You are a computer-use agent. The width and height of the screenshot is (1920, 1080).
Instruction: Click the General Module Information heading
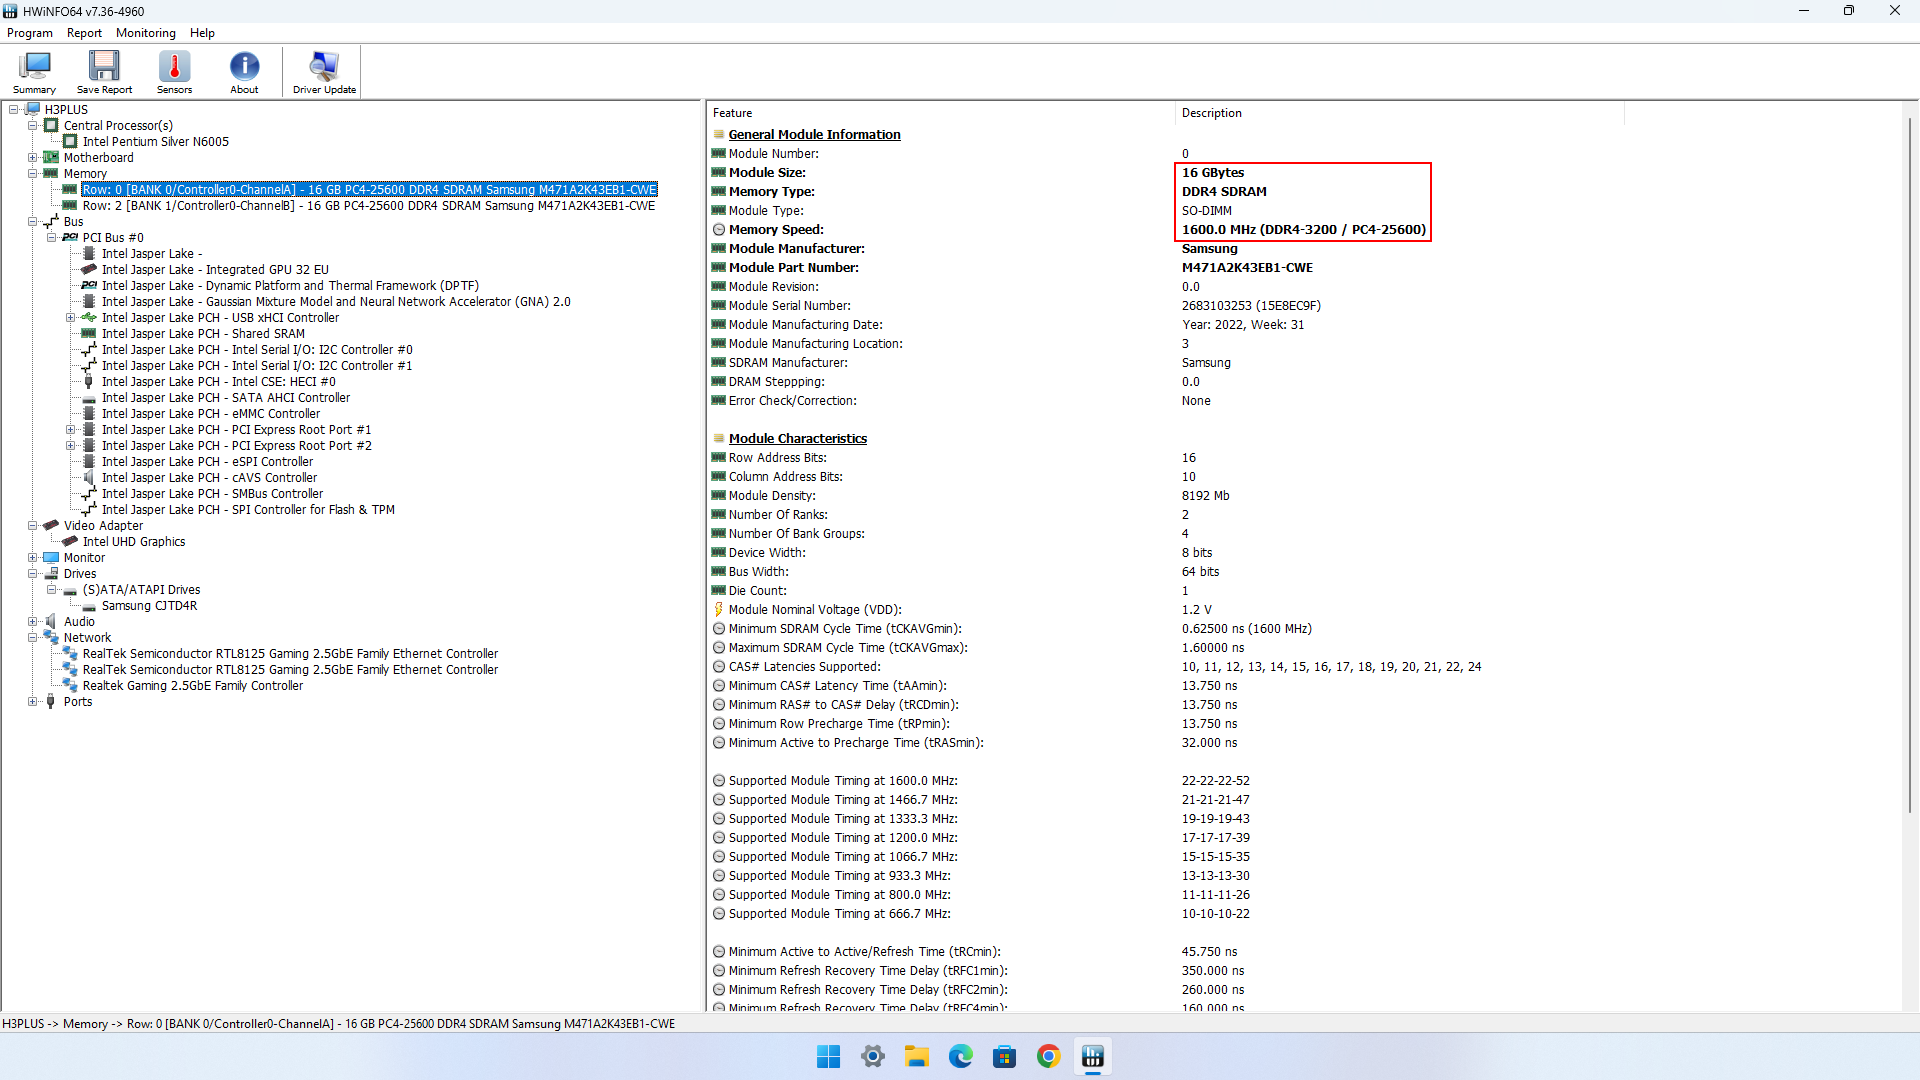tap(814, 135)
